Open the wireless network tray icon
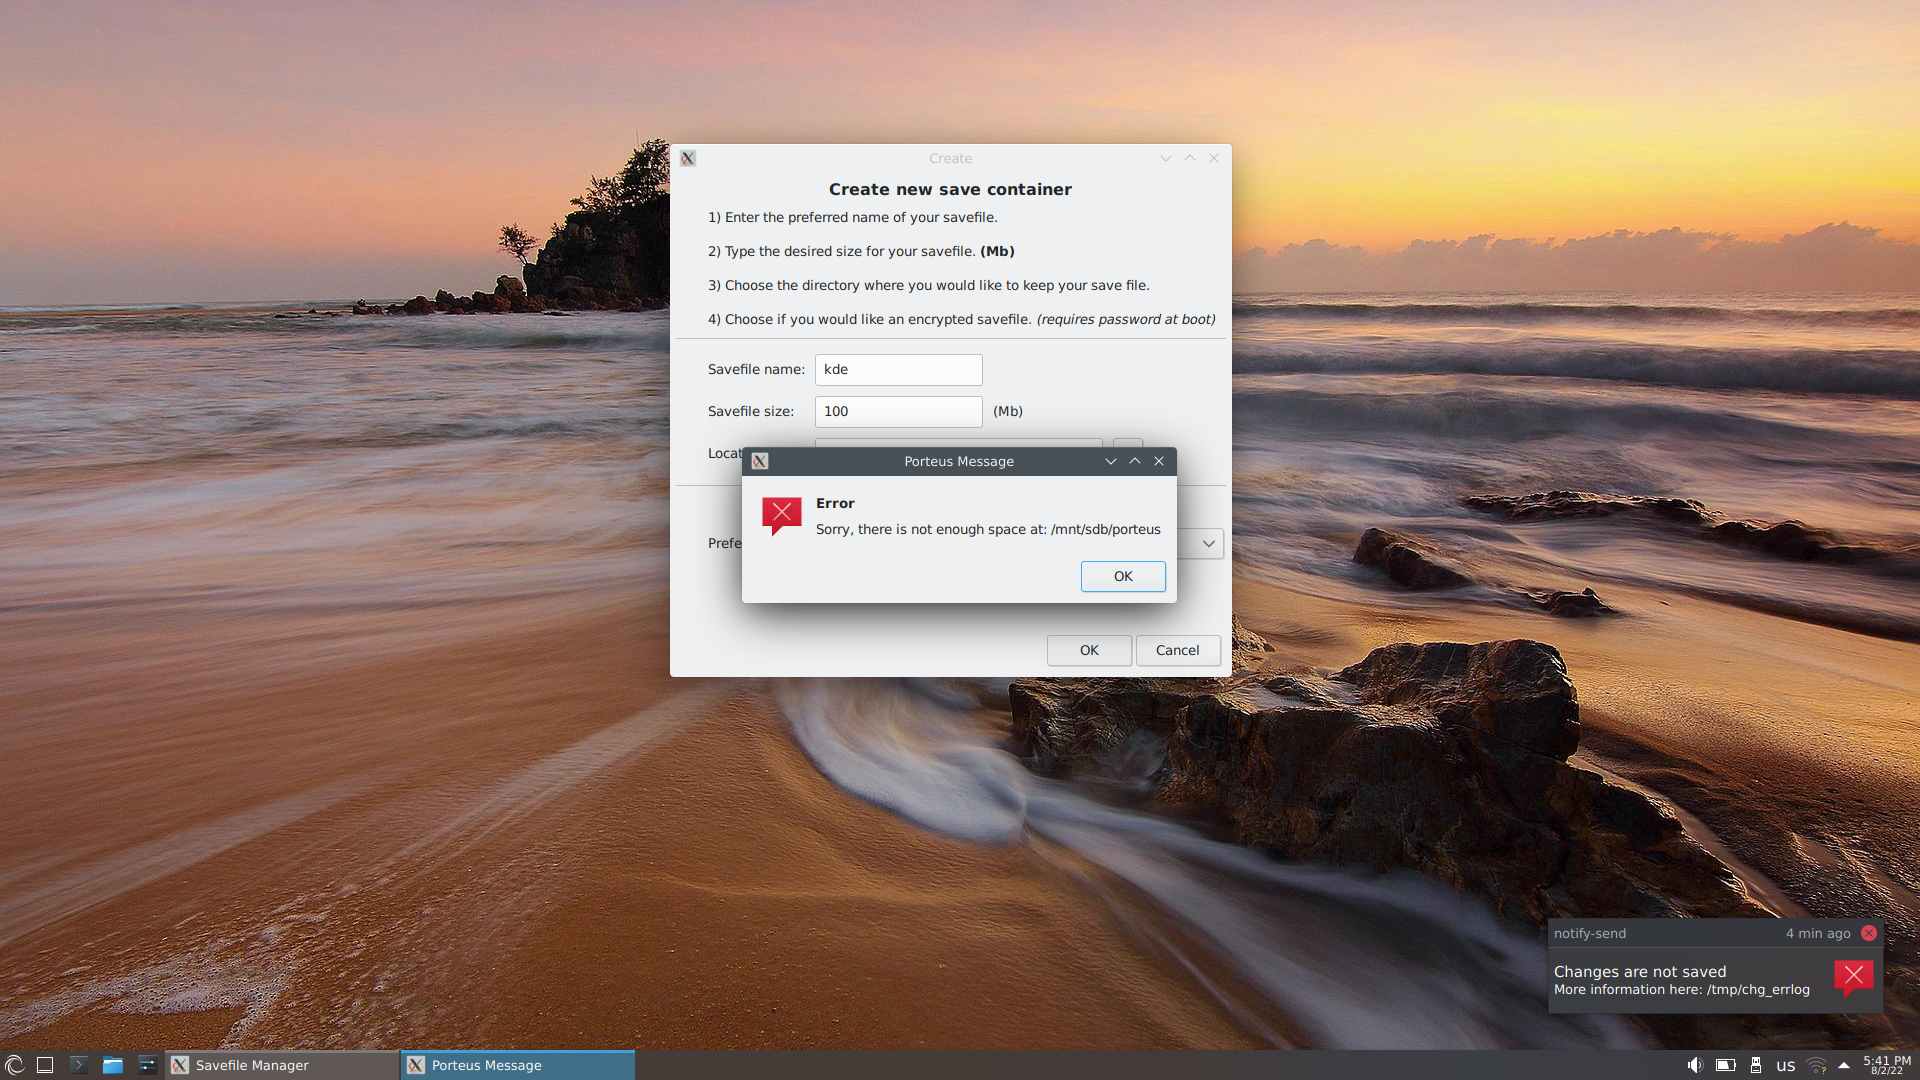This screenshot has width=1920, height=1080. click(1816, 1065)
